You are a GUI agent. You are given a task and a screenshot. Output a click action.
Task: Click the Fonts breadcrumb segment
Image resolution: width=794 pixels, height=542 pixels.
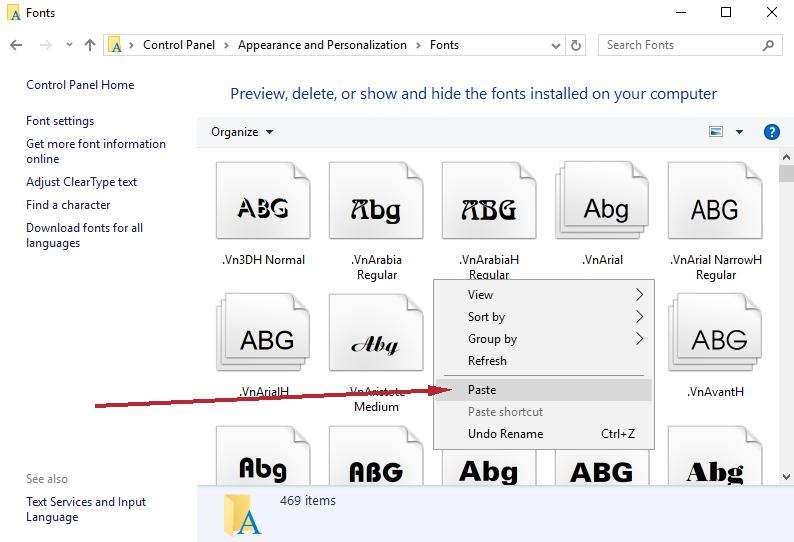(444, 45)
